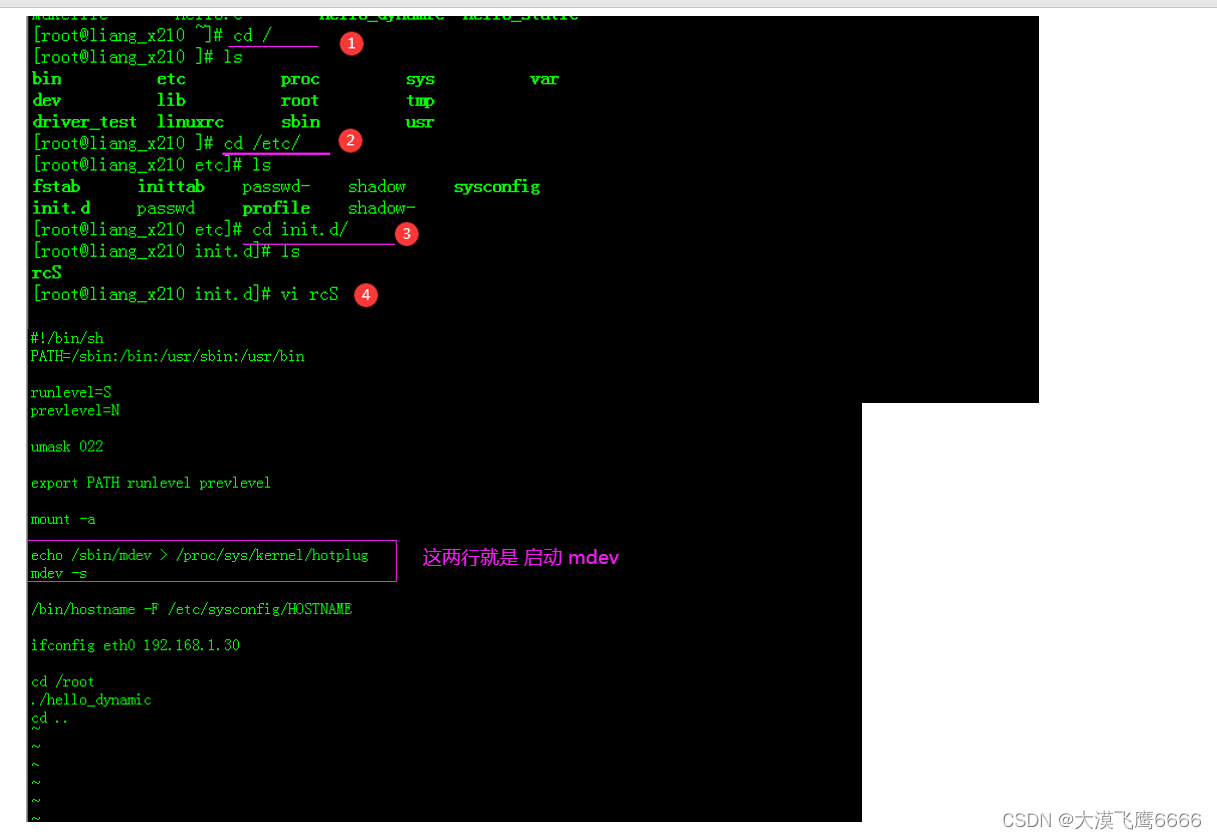
Task: Click the export PATH runlevel prevlevel line
Action: [150, 482]
